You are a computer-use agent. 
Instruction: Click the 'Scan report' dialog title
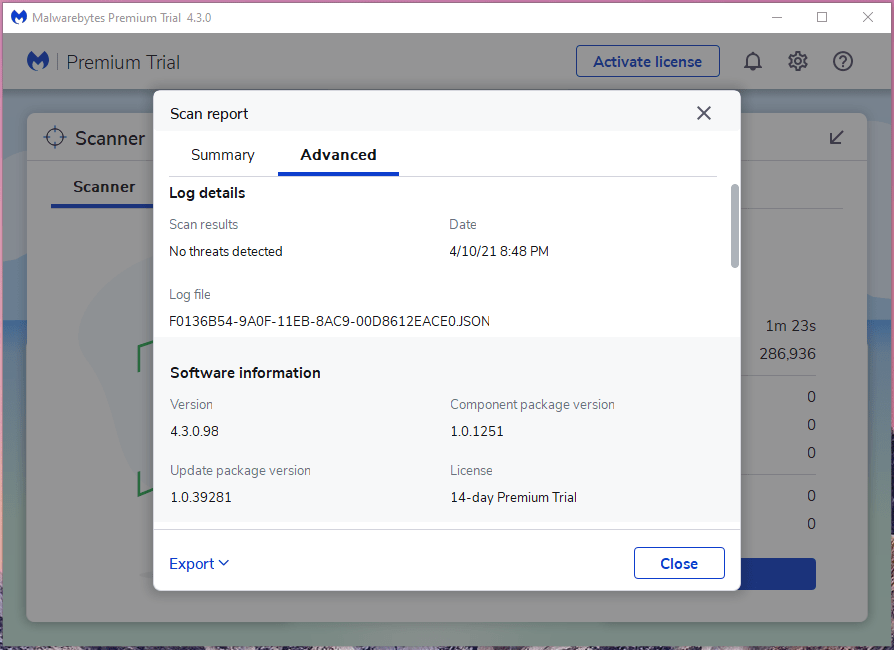pyautogui.click(x=209, y=113)
